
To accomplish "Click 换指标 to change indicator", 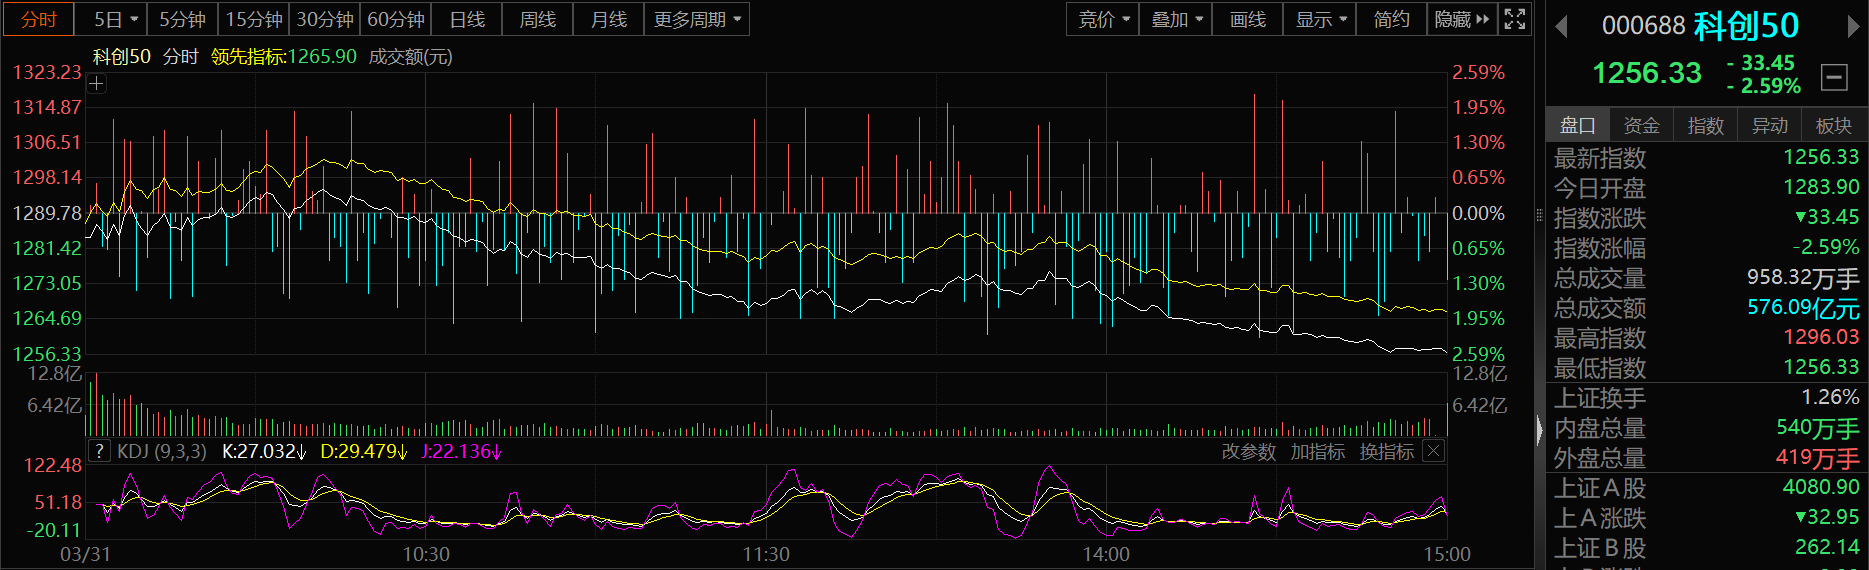I will tap(1386, 452).
